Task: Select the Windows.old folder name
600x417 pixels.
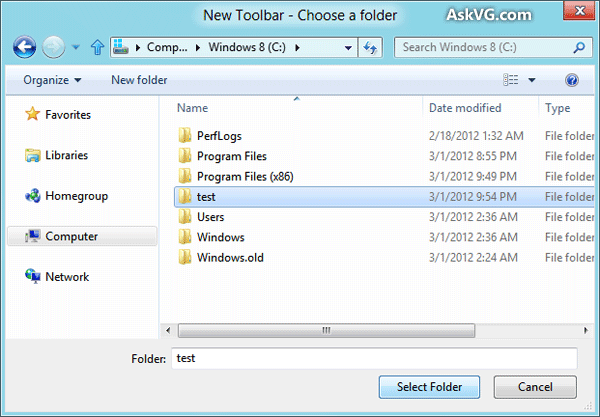Action: point(230,257)
